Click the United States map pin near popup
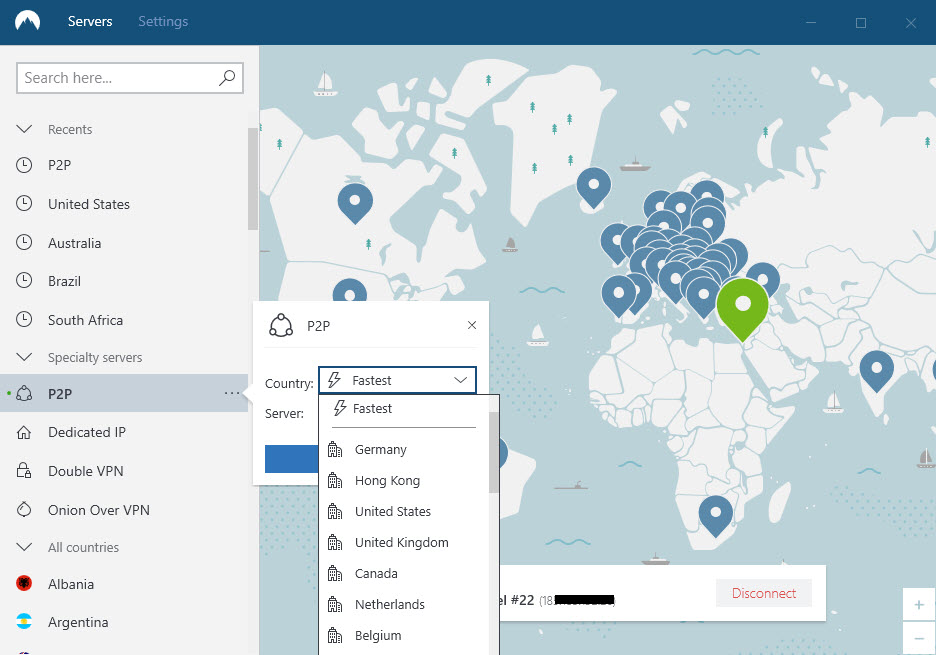 coord(350,291)
